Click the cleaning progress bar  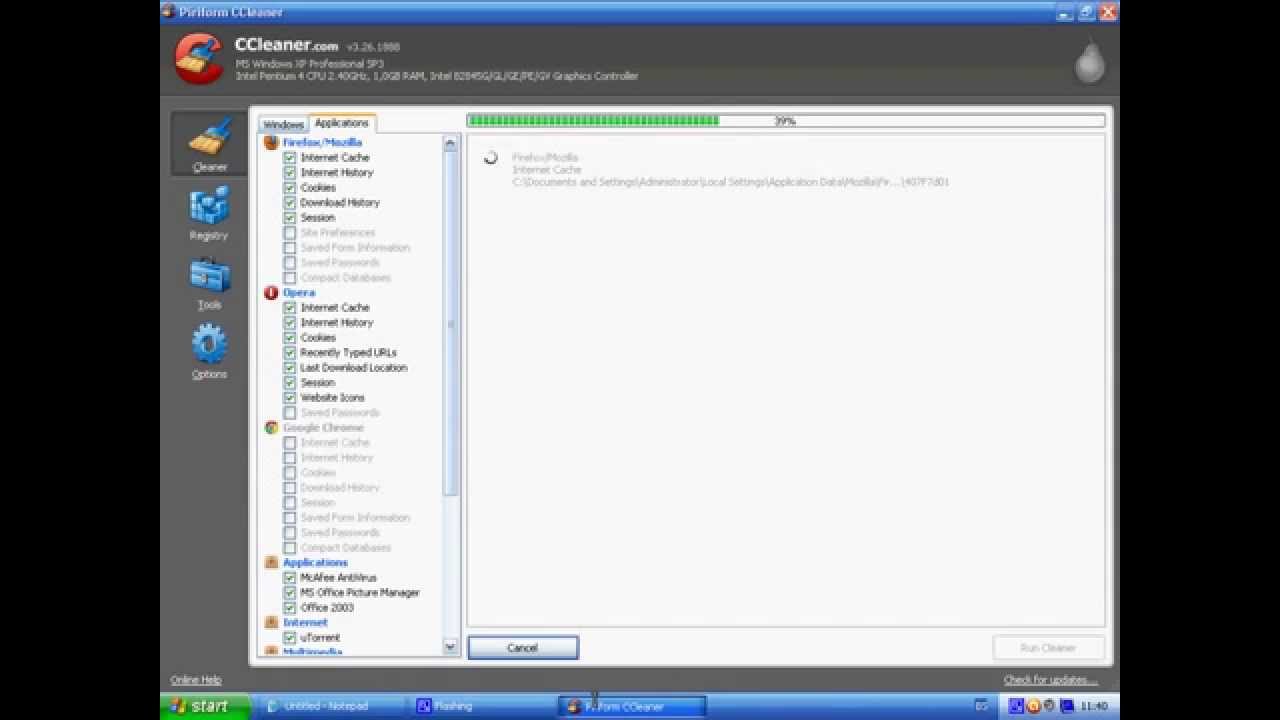click(x=786, y=121)
